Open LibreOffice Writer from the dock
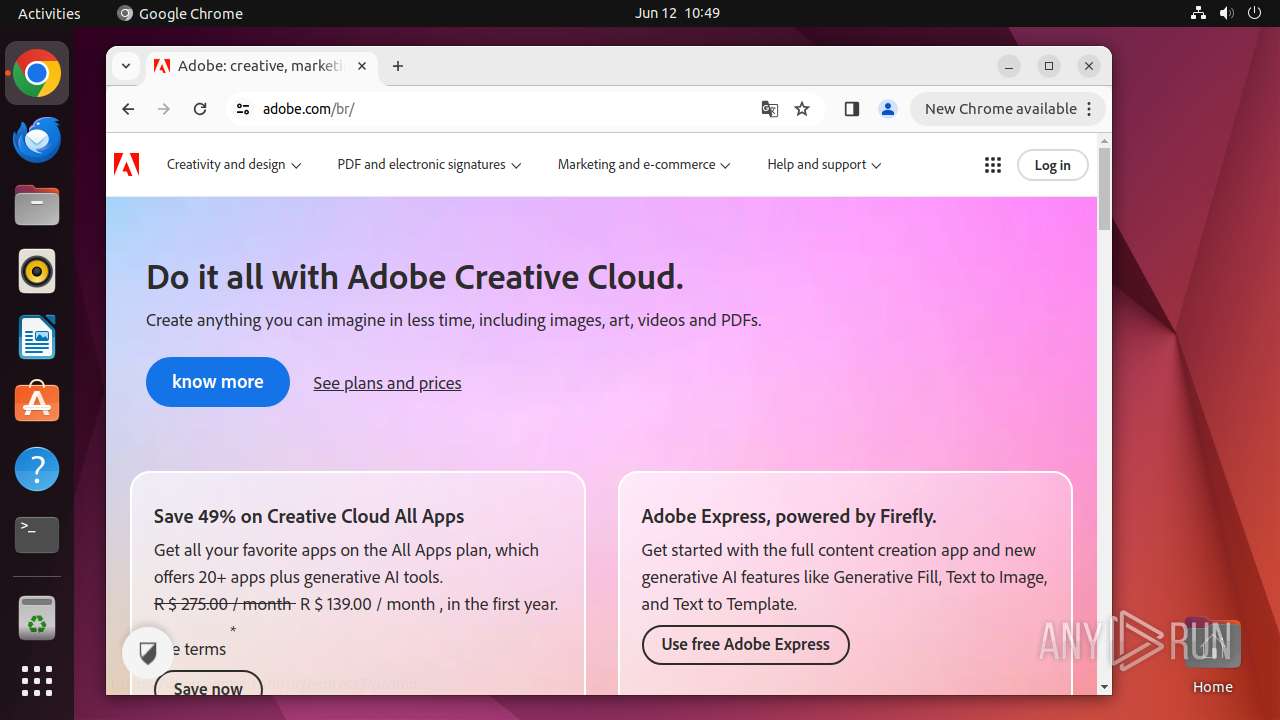 tap(37, 337)
